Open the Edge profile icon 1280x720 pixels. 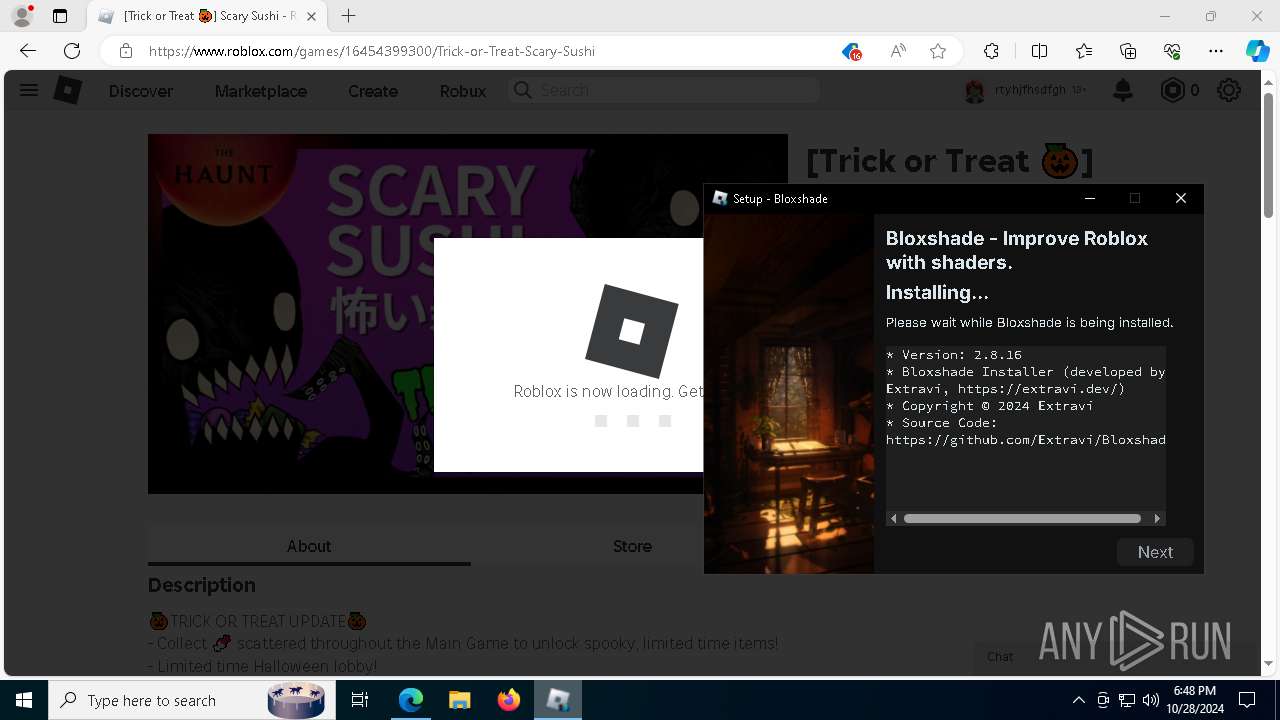22,16
